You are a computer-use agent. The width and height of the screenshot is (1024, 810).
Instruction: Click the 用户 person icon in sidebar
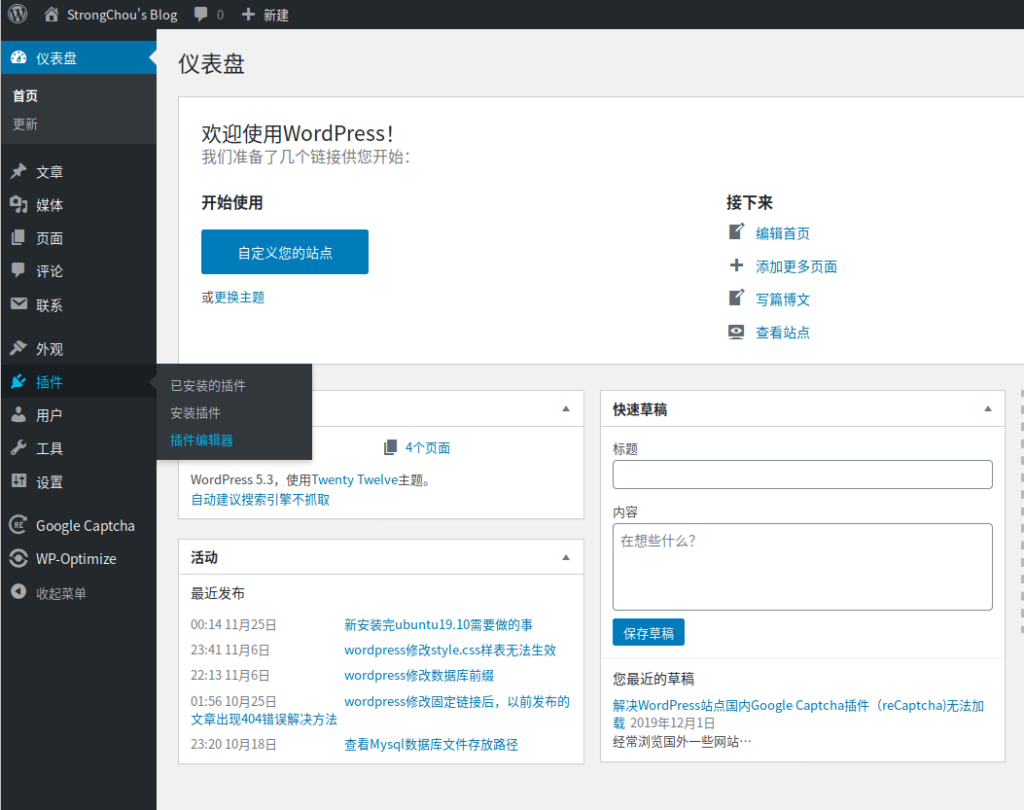18,415
